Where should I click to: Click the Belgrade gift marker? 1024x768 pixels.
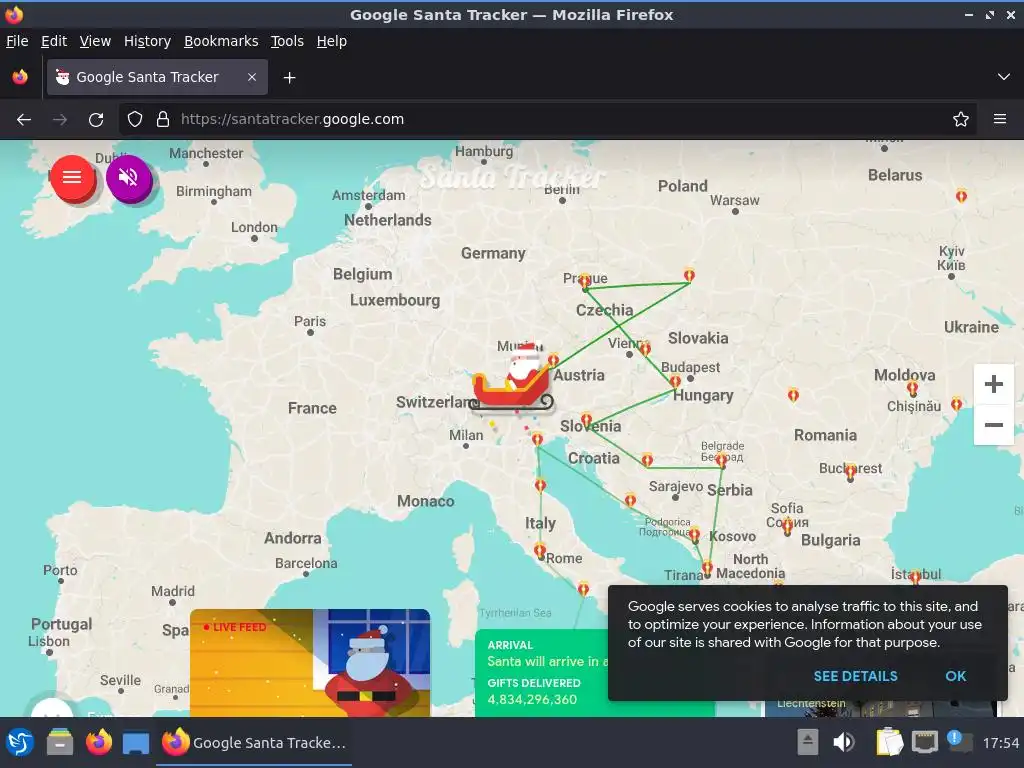721,460
